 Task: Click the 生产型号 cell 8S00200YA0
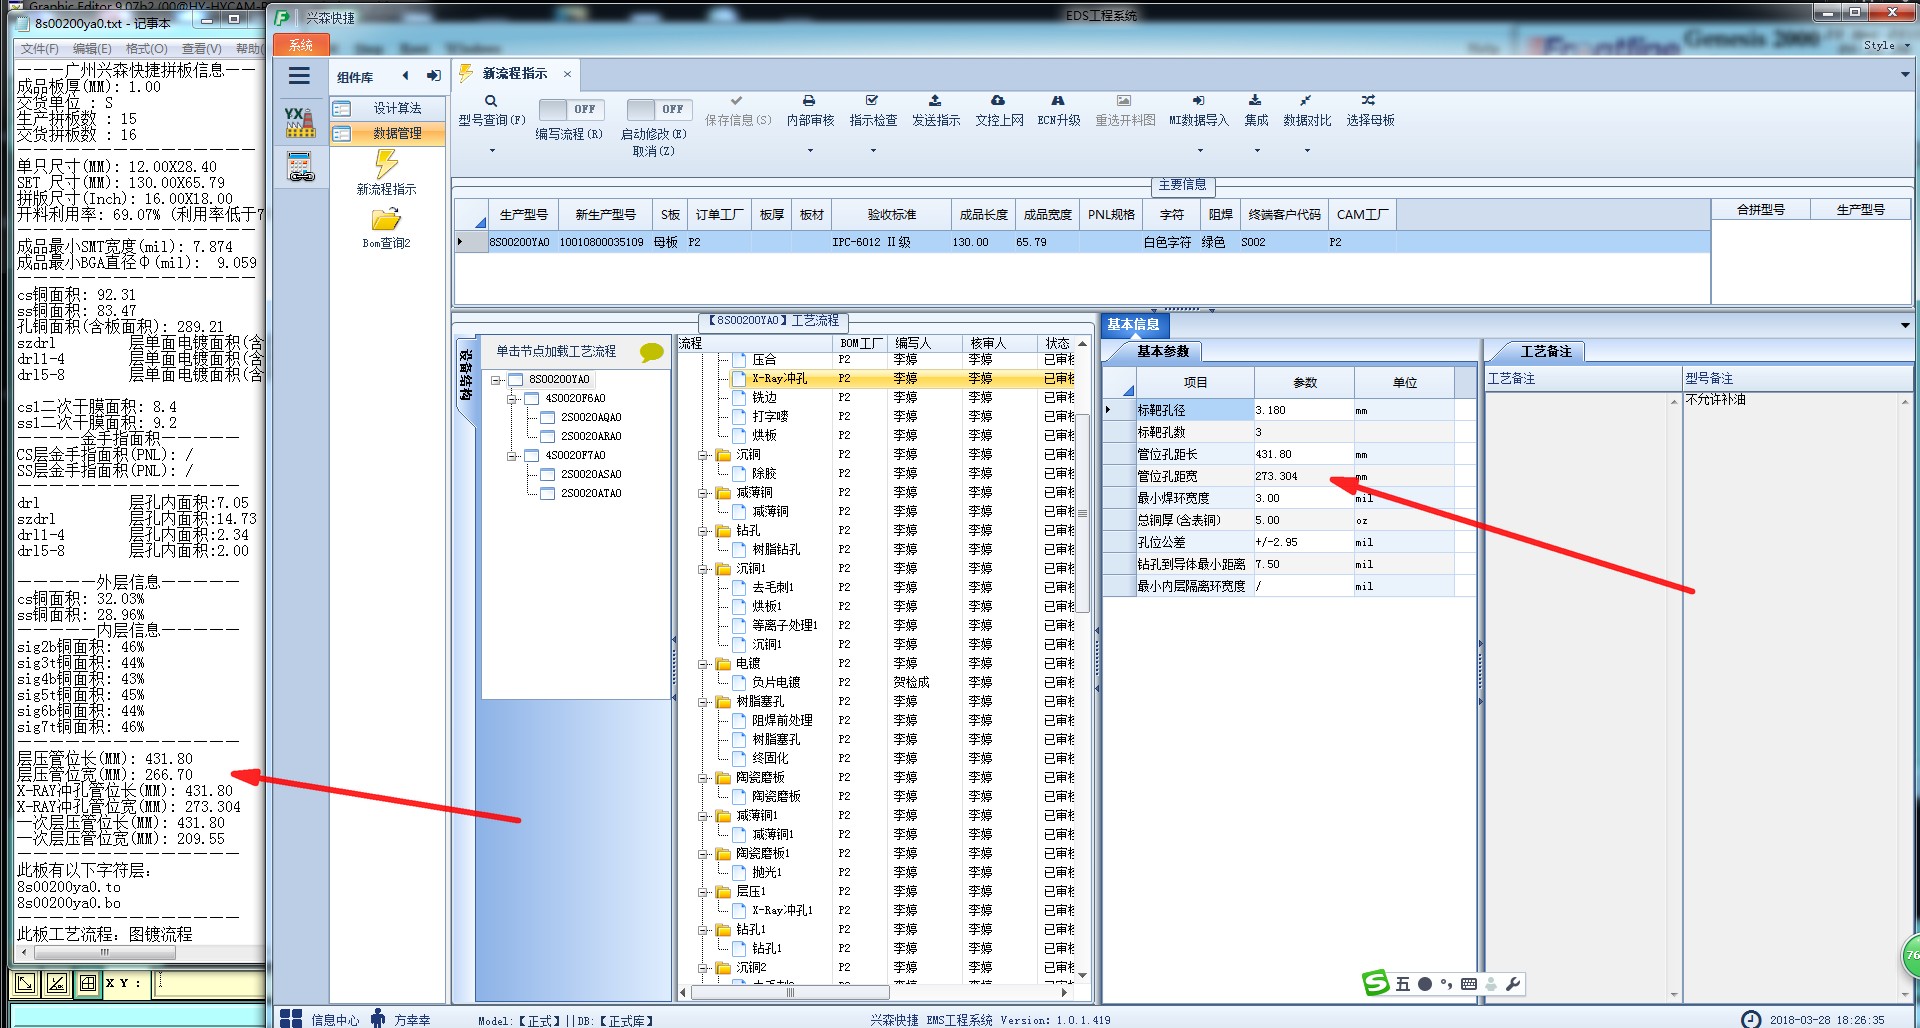519,243
